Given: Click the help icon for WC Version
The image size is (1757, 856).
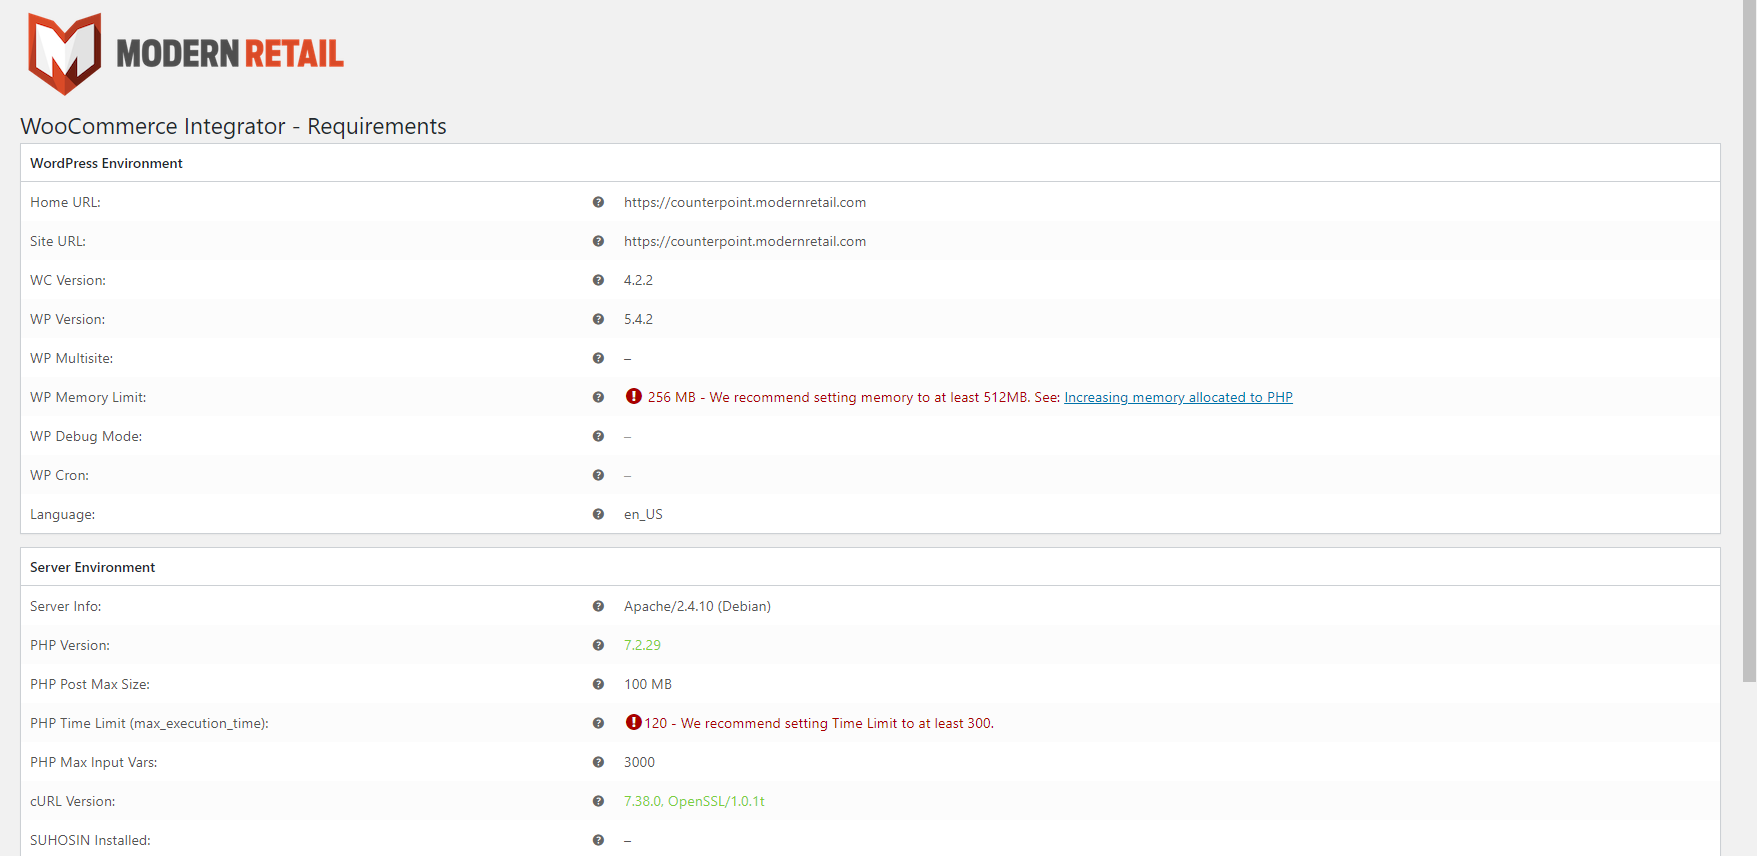Looking at the screenshot, I should (598, 280).
